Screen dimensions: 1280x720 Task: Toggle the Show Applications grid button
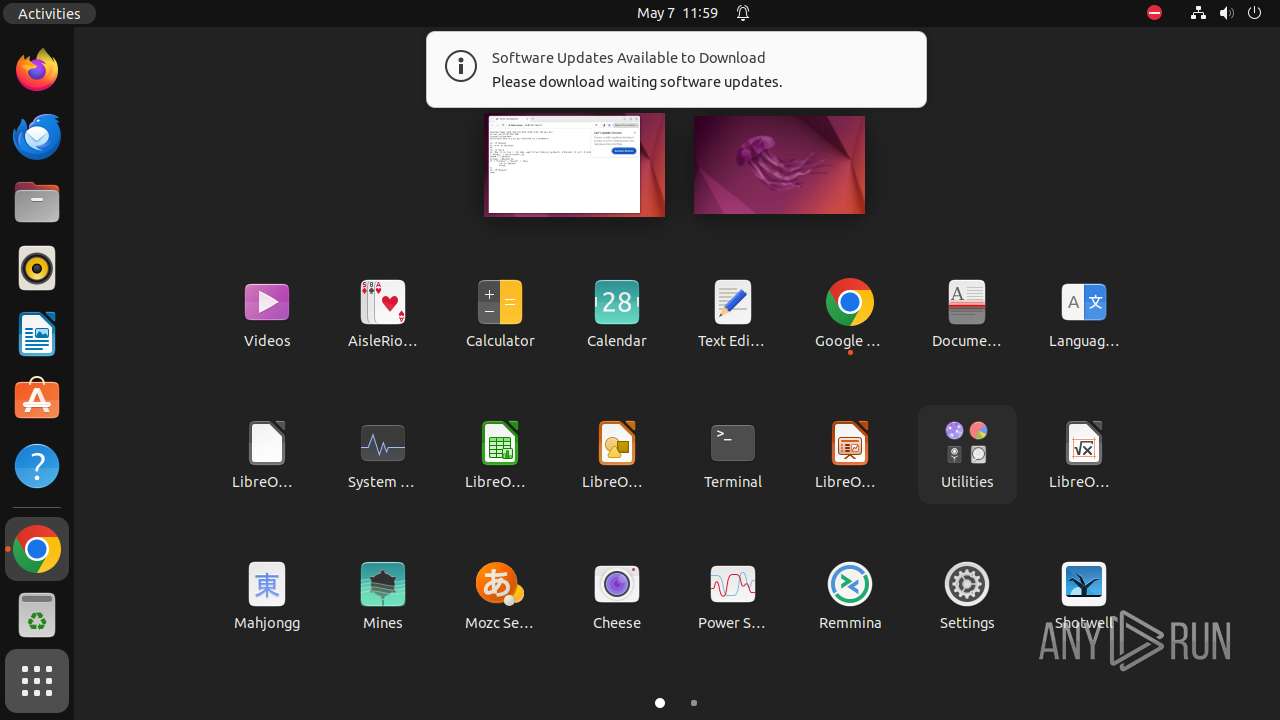(x=37, y=681)
